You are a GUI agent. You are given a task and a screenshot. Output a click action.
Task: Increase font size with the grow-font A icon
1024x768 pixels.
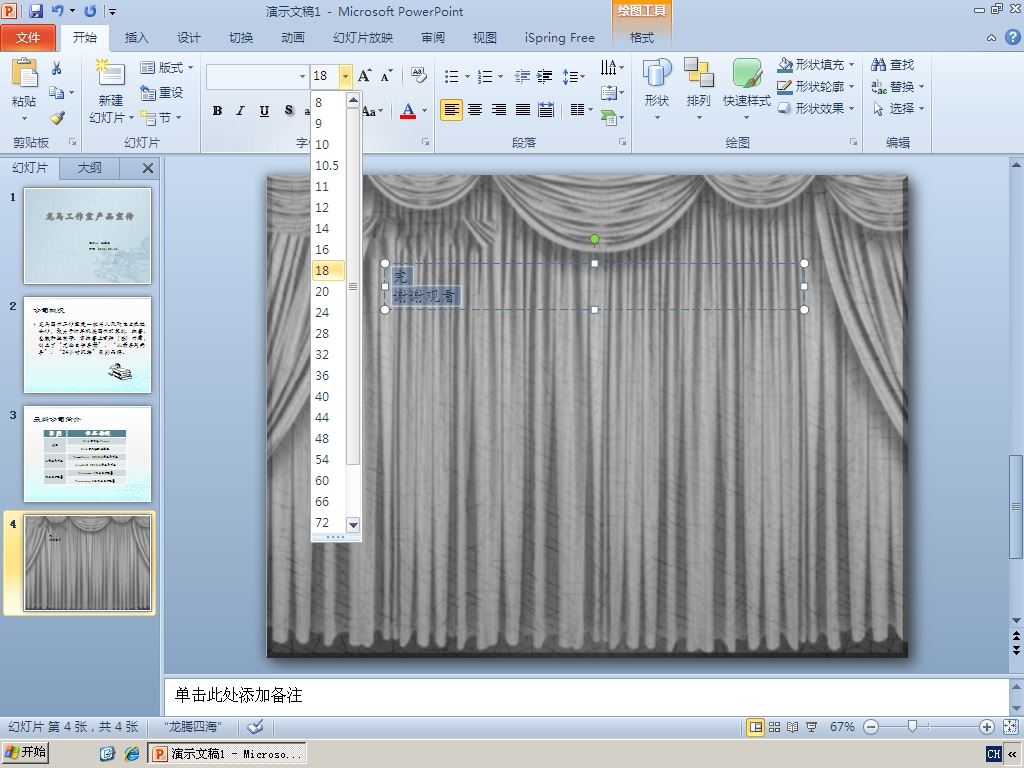point(364,76)
